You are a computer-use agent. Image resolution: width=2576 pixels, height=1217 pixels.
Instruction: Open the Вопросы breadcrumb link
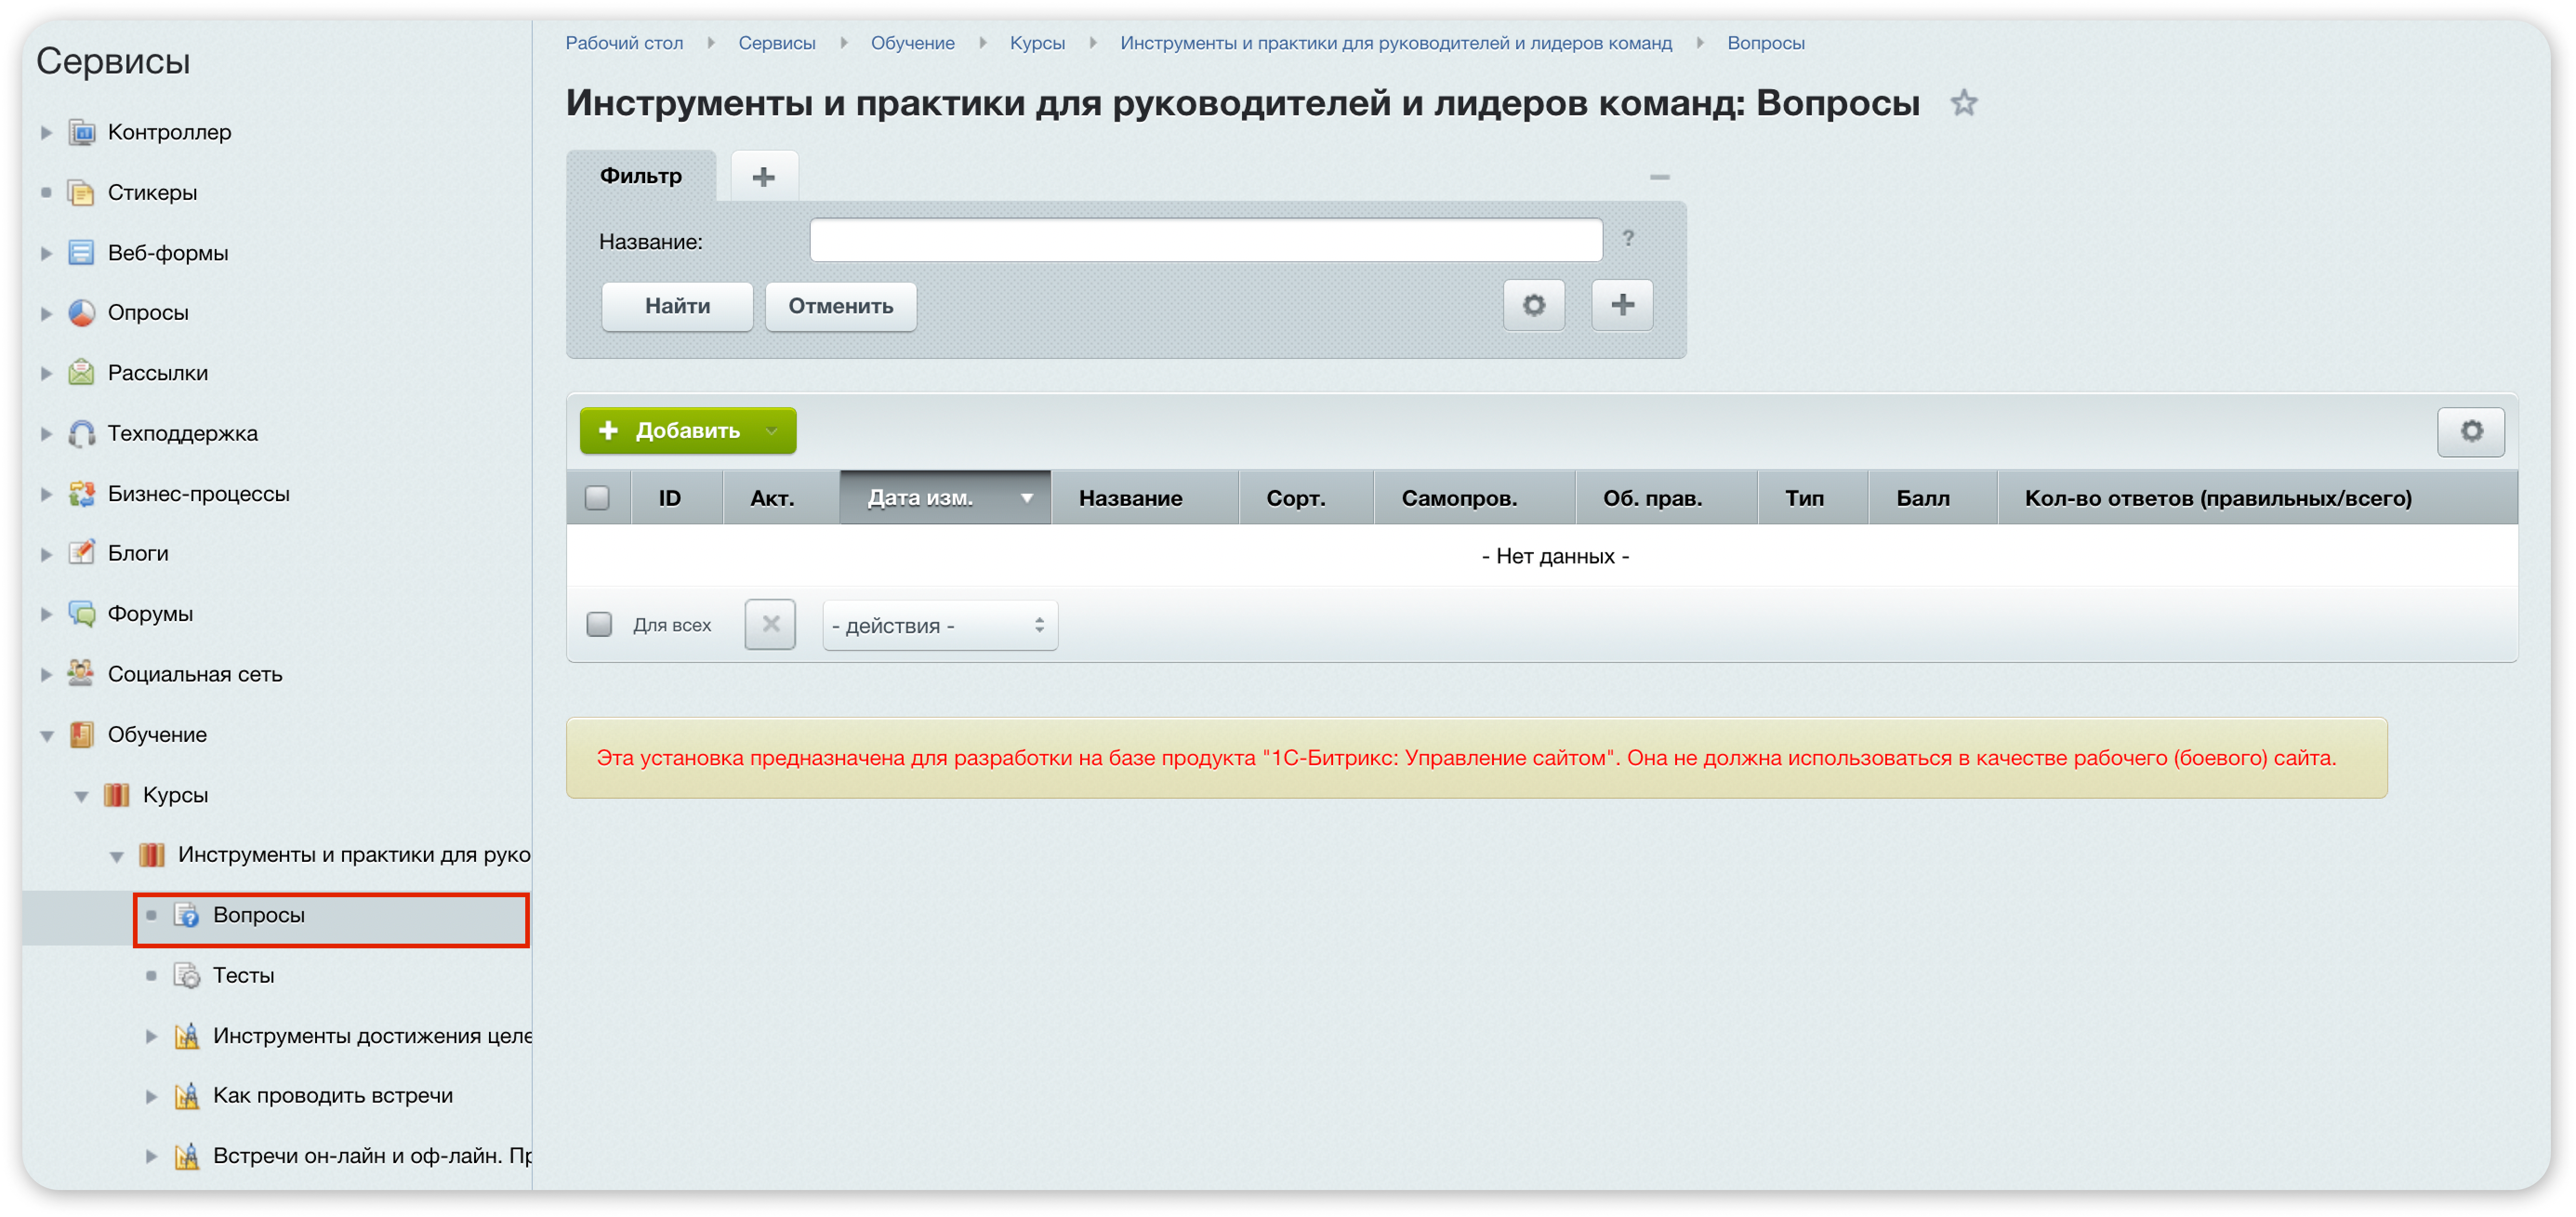click(1765, 43)
